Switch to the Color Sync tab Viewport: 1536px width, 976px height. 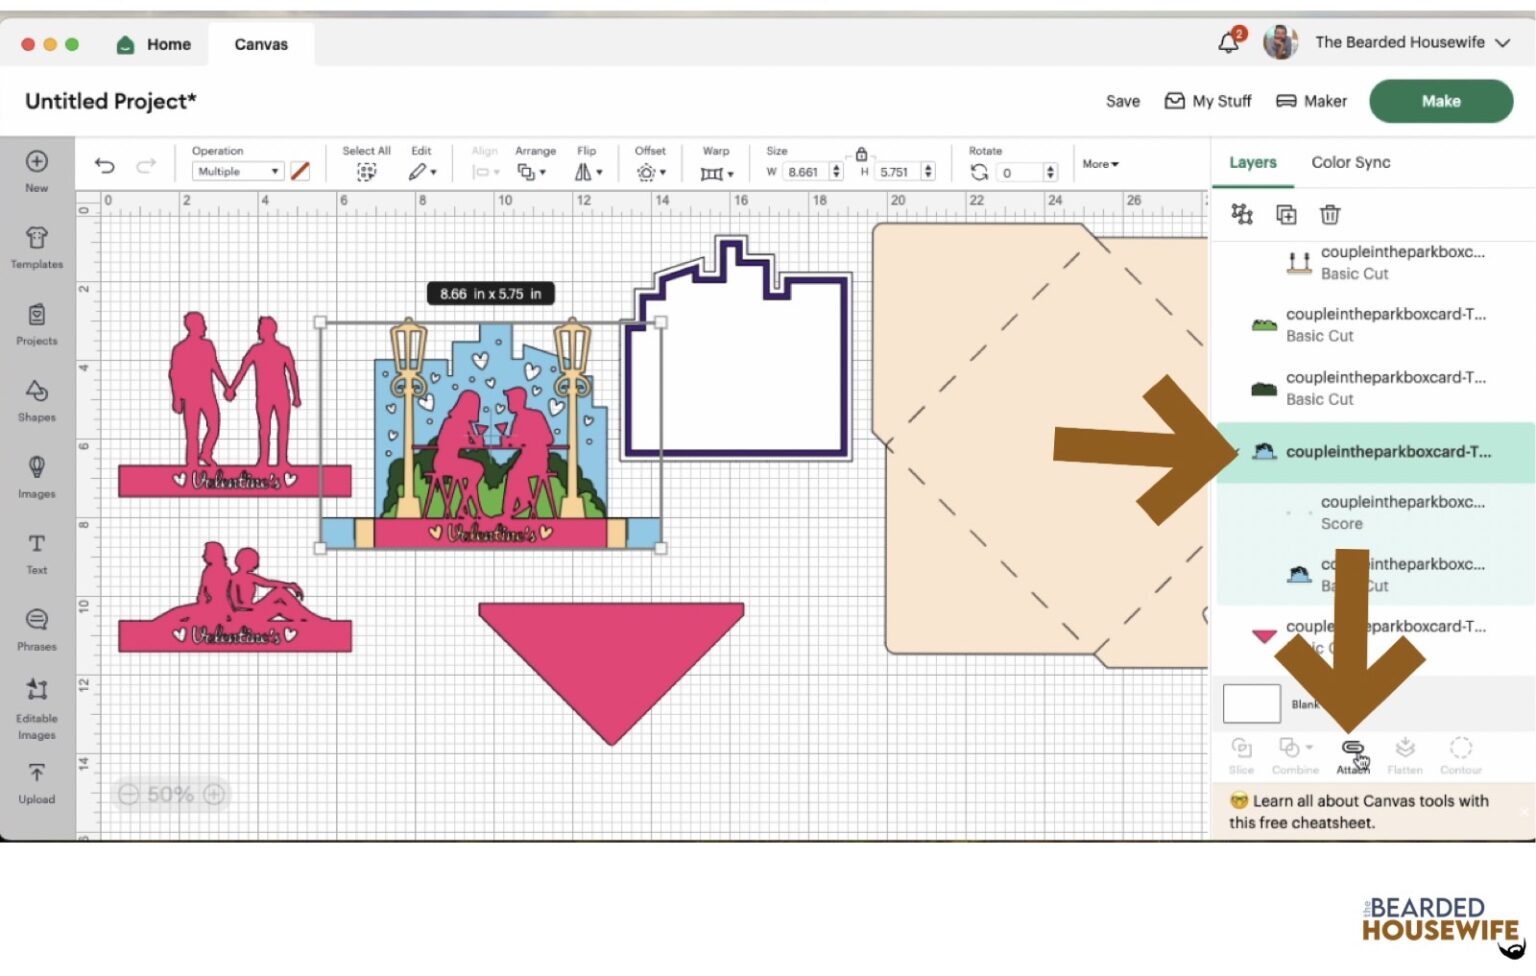coord(1350,162)
